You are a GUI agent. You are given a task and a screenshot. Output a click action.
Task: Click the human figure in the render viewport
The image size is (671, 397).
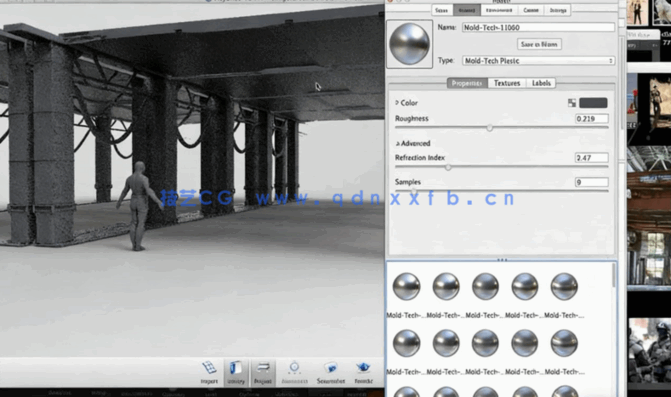click(138, 206)
